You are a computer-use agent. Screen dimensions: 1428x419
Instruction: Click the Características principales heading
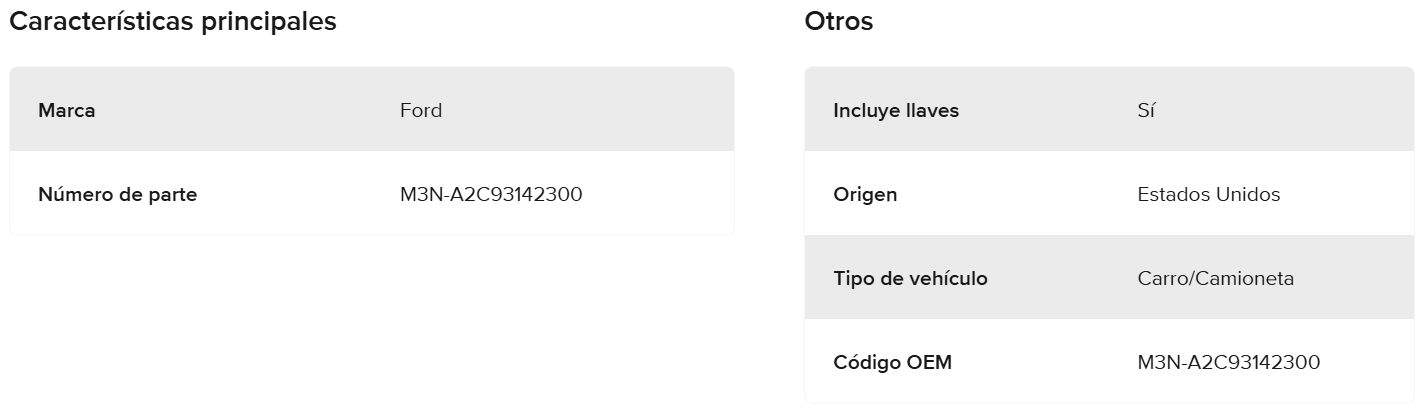click(x=173, y=22)
